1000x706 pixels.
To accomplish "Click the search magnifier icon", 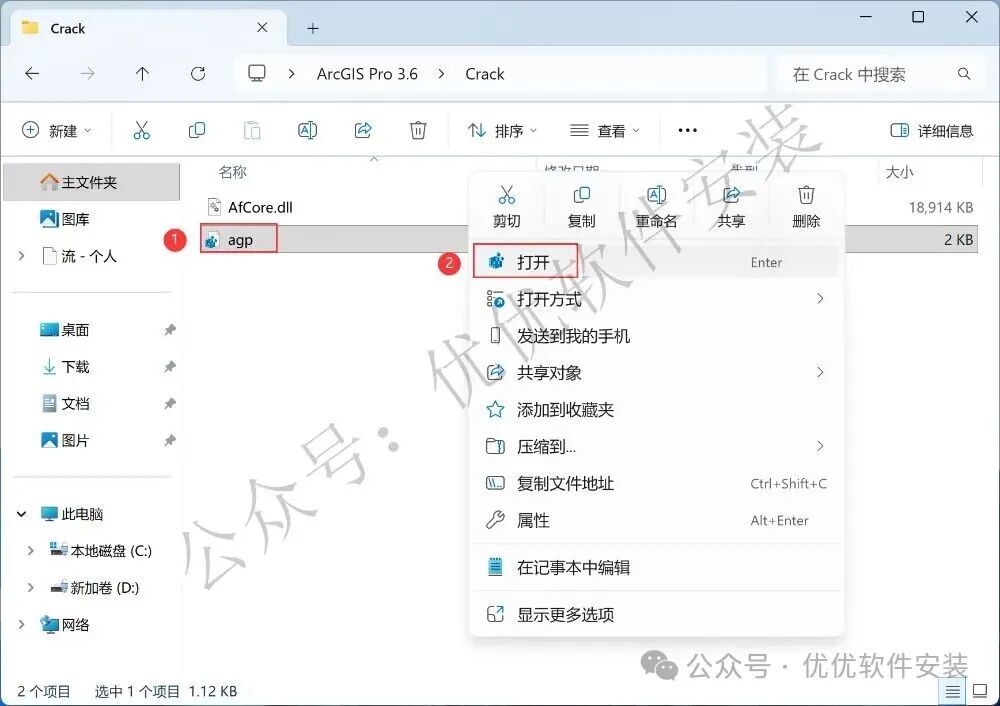I will 964,74.
